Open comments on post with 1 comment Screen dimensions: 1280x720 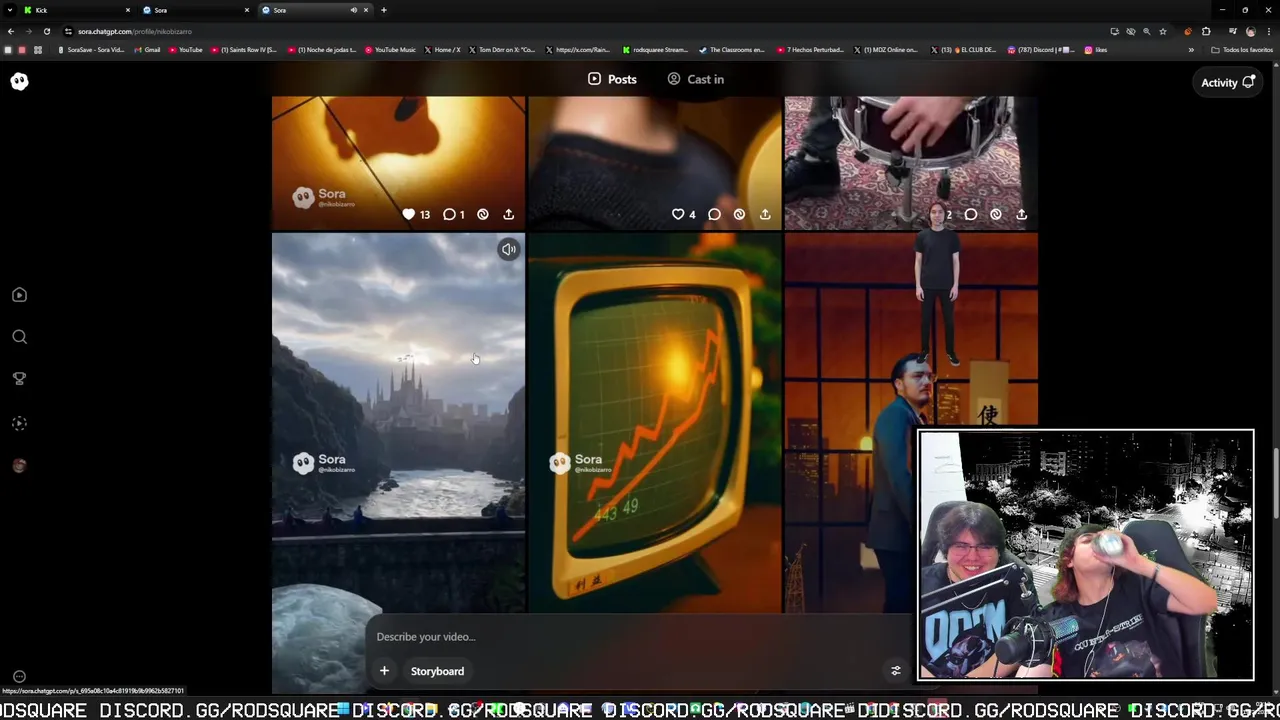pyautogui.click(x=449, y=214)
